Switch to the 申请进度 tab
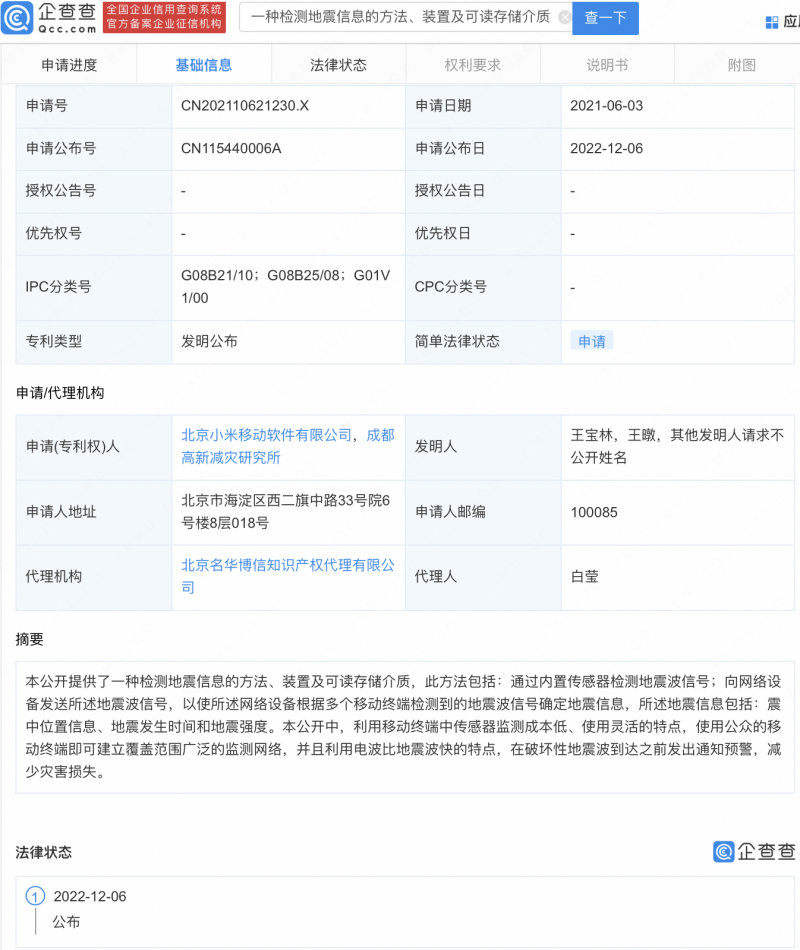 pos(68,62)
